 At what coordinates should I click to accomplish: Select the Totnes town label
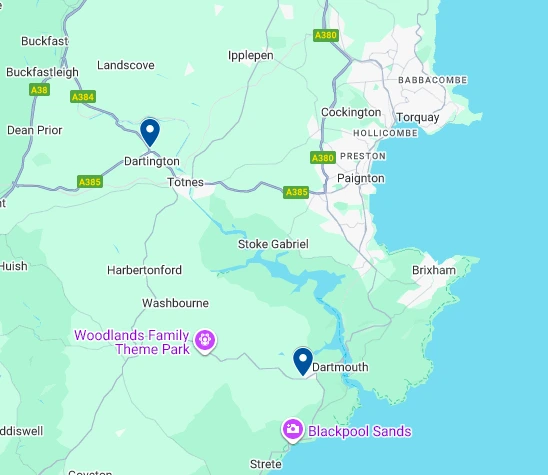185,182
